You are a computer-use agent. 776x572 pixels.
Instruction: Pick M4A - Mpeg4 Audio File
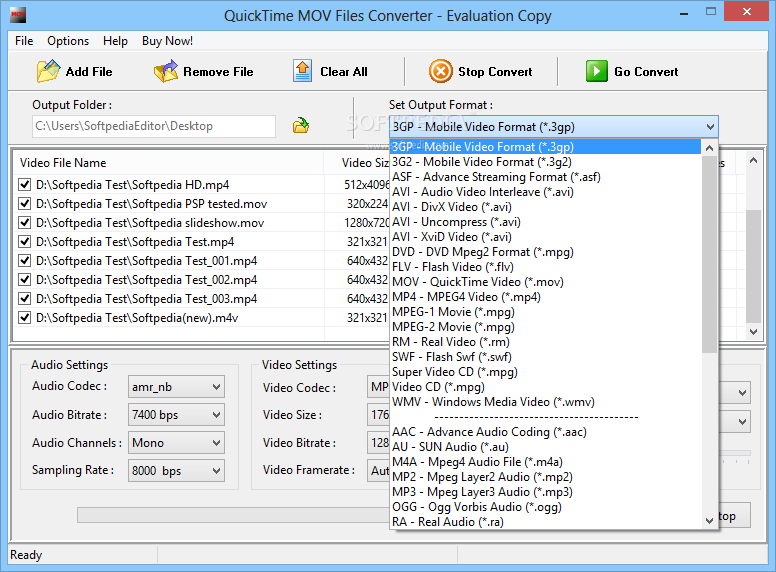[x=546, y=462]
